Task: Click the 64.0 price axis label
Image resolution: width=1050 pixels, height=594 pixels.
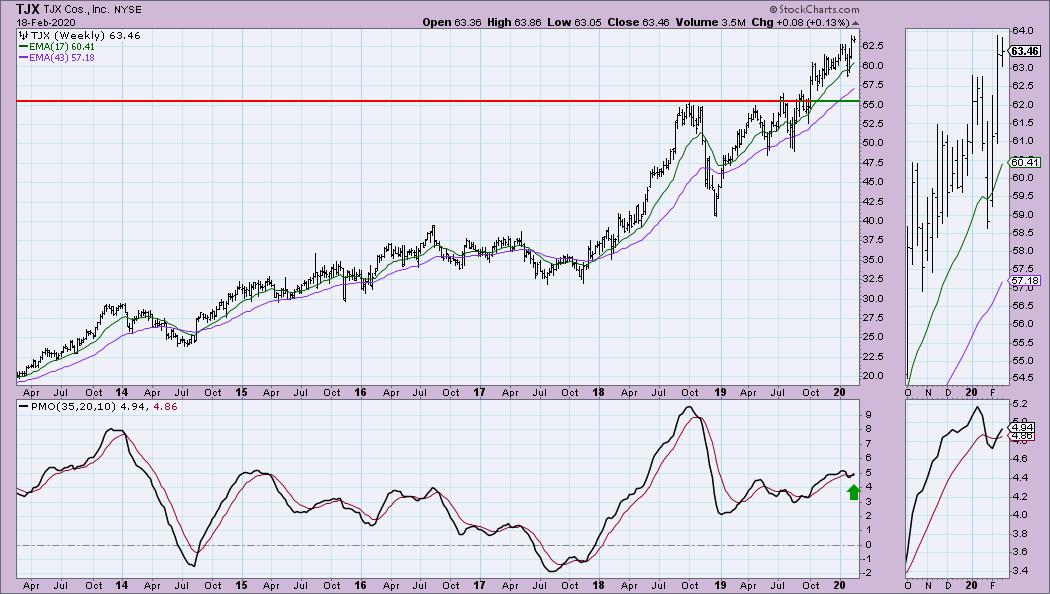Action: click(1023, 31)
